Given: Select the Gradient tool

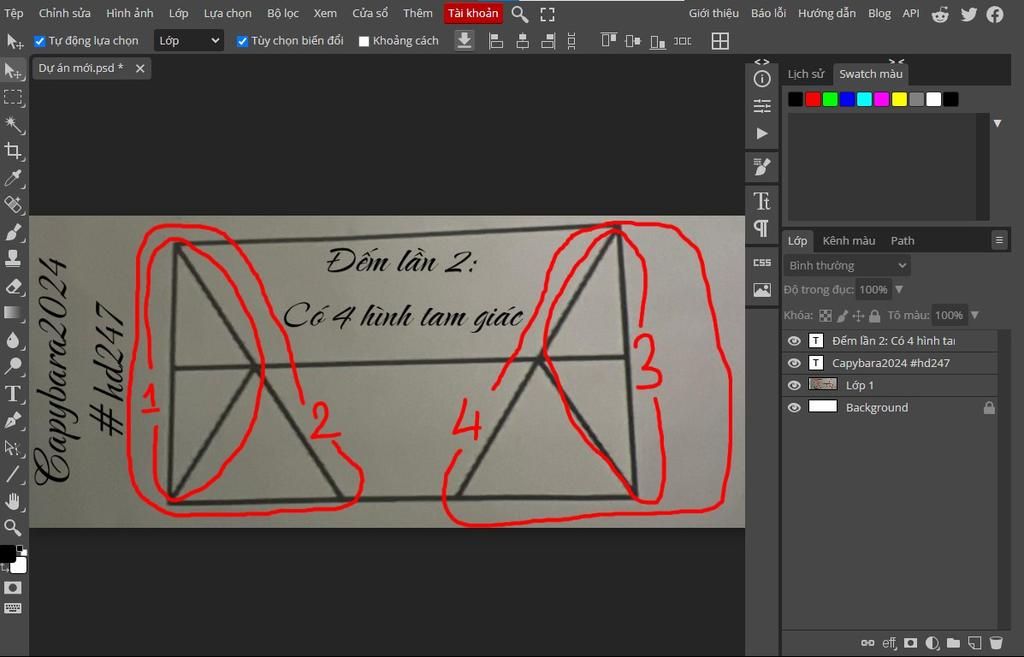Looking at the screenshot, I should [12, 313].
